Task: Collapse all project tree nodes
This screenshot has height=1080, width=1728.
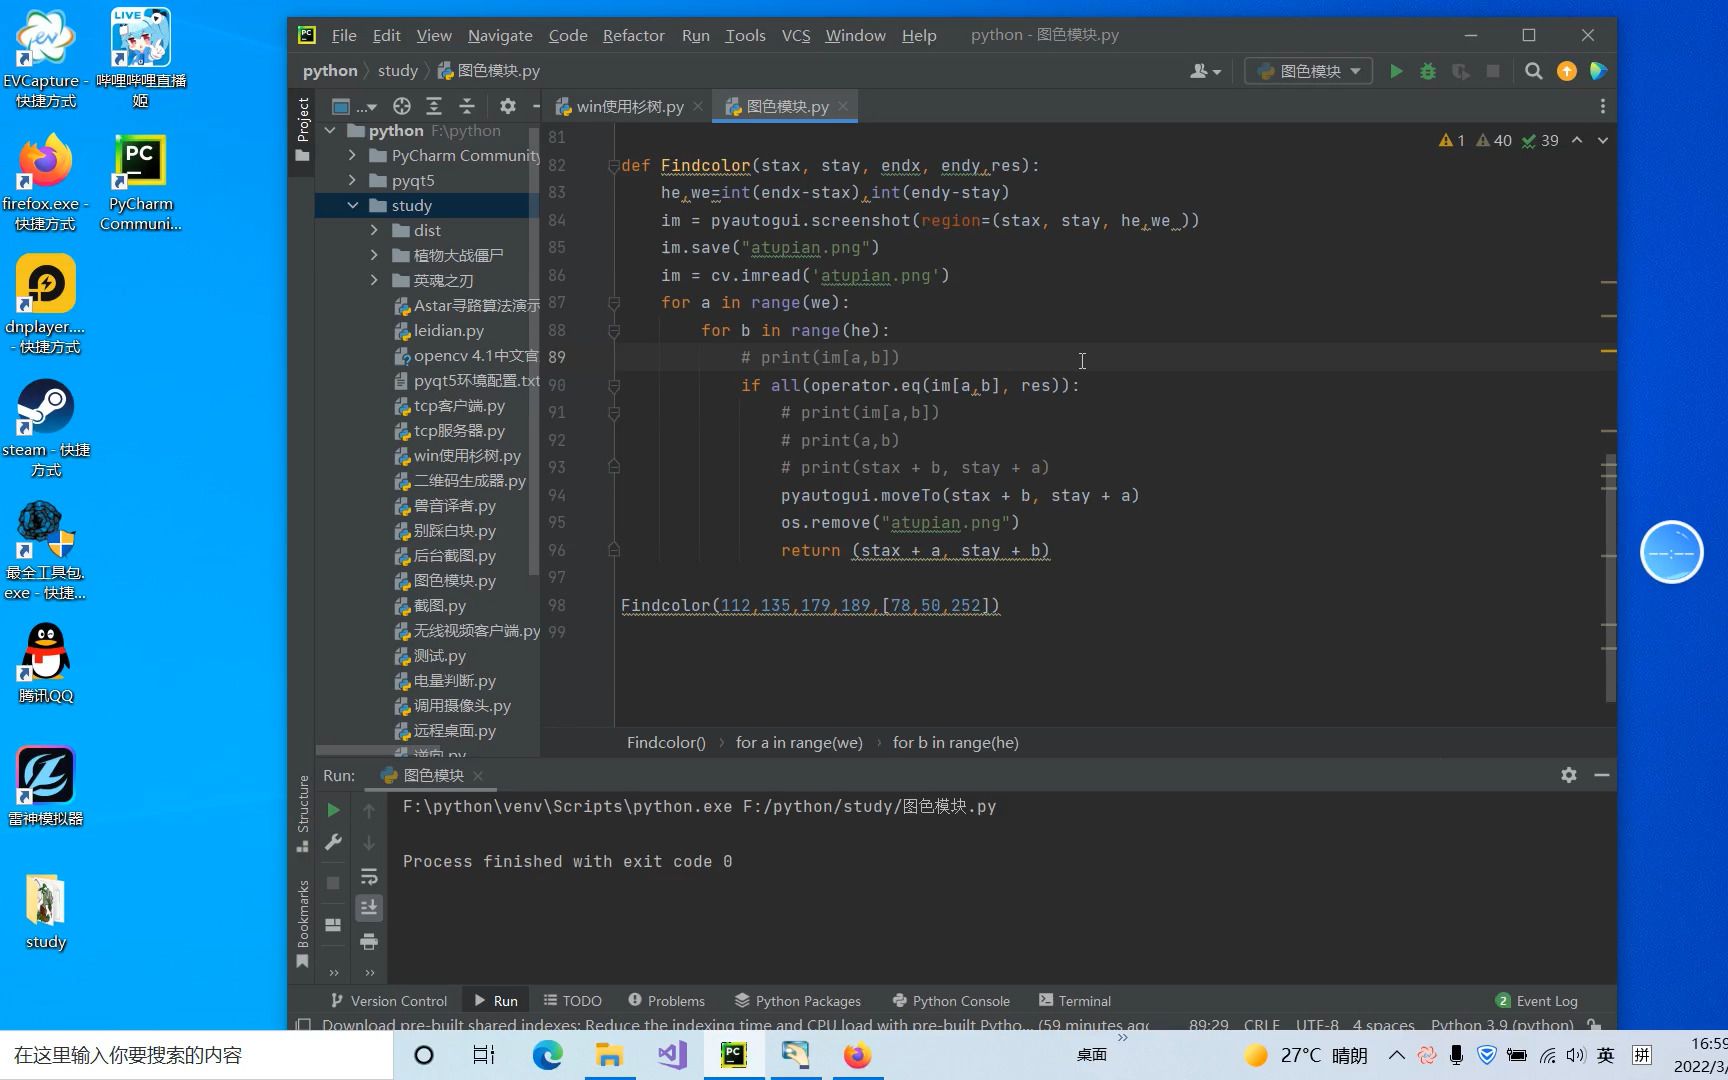Action: pos(467,106)
